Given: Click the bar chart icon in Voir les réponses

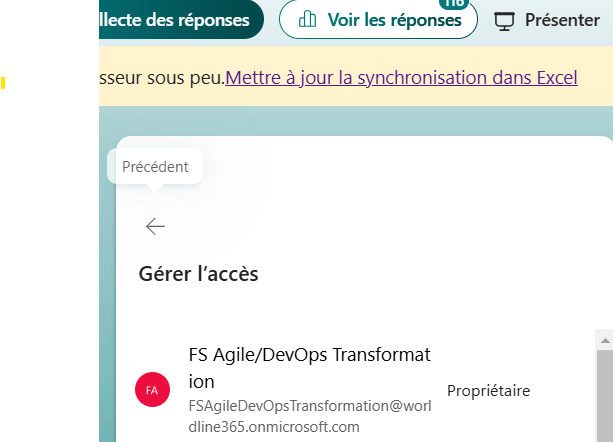Looking at the screenshot, I should tap(308, 19).
